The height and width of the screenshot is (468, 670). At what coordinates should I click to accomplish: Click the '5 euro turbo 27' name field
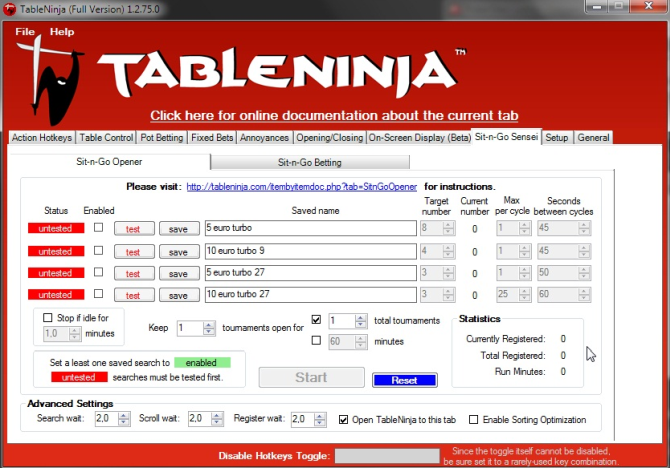311,273
